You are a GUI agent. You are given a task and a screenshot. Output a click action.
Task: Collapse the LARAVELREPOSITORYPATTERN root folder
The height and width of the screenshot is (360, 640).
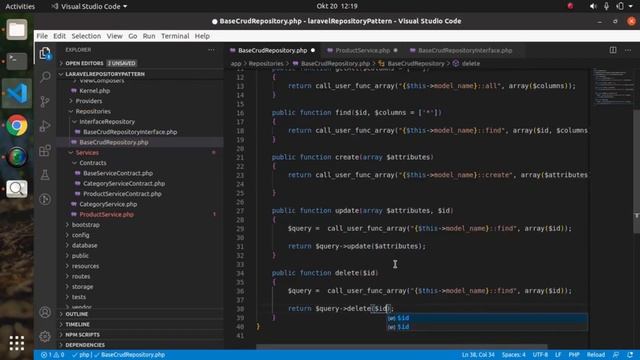coord(105,74)
